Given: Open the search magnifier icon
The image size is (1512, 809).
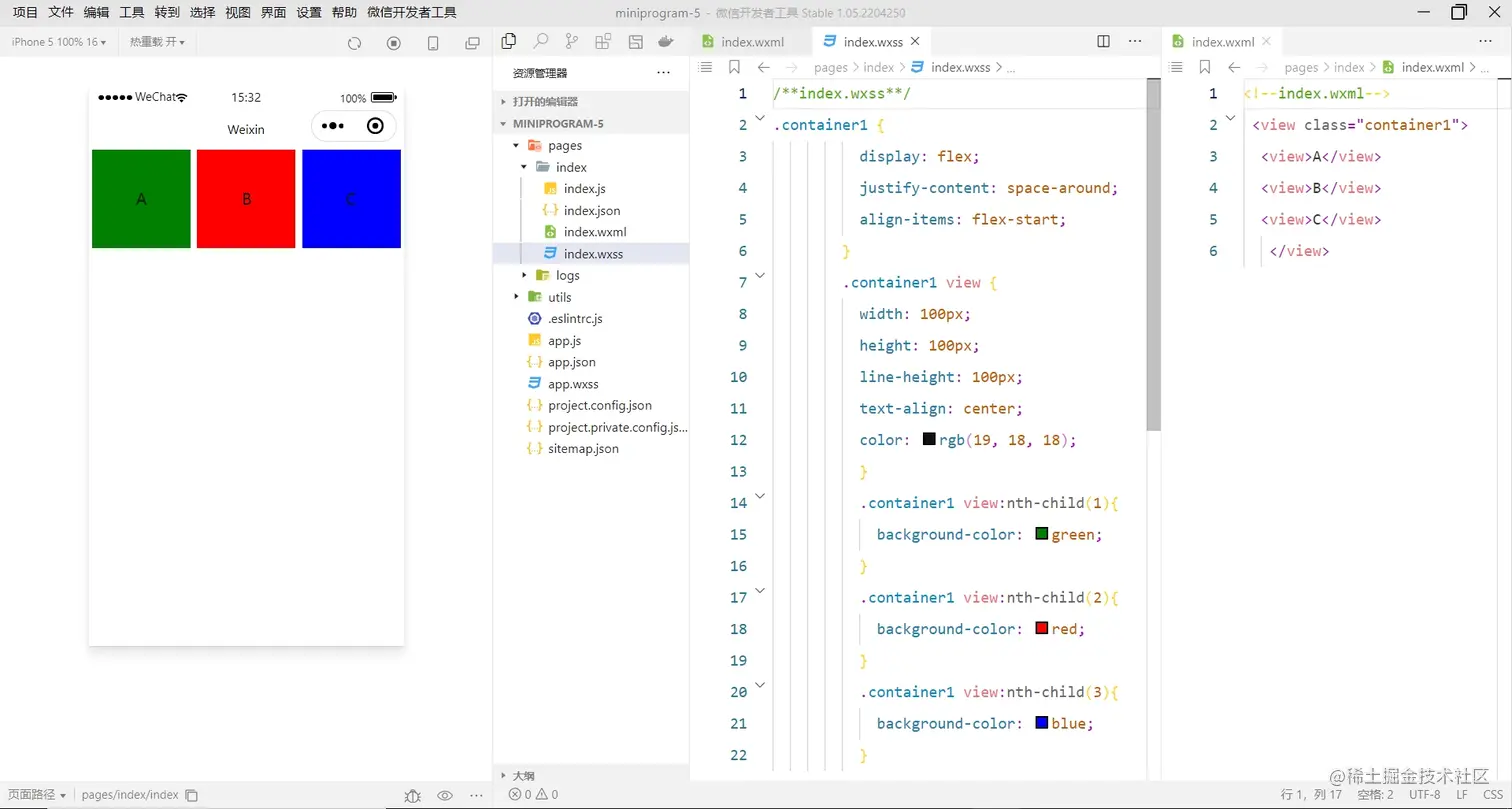Looking at the screenshot, I should pyautogui.click(x=540, y=41).
